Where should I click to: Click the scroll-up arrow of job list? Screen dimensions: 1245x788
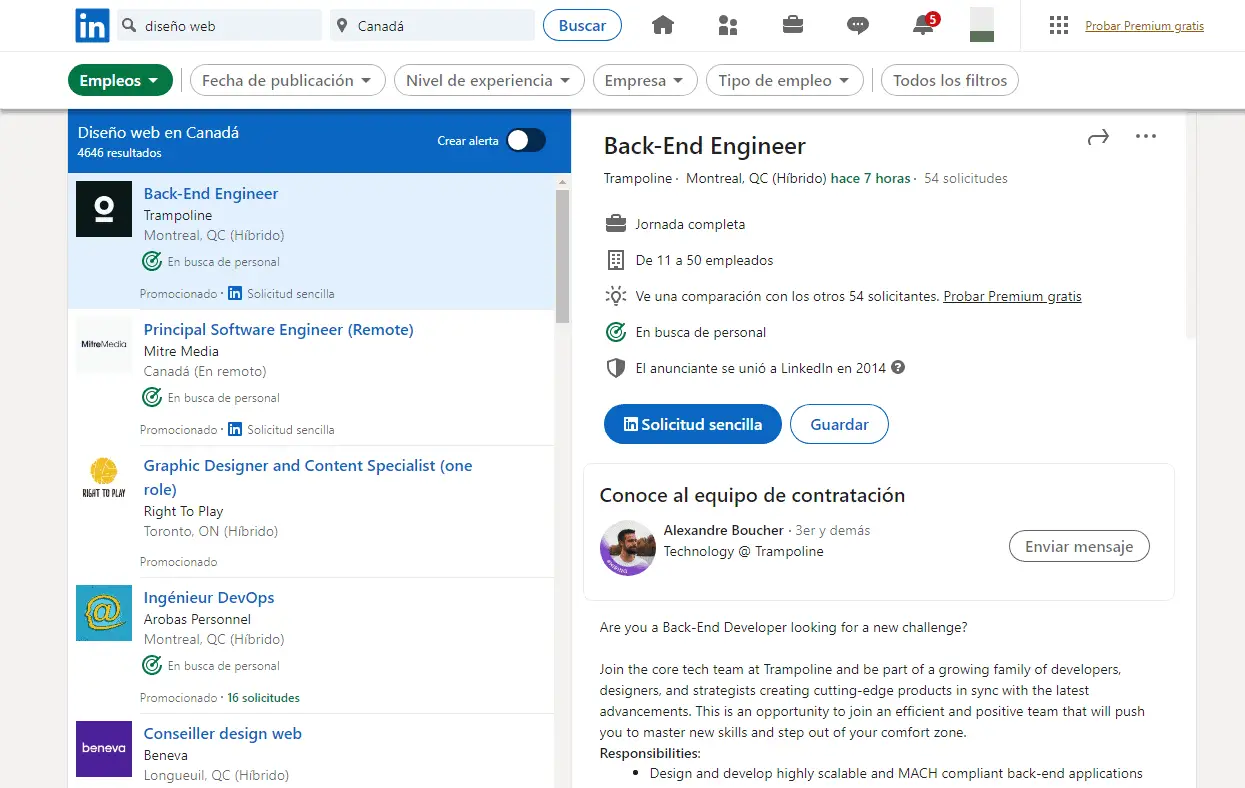click(562, 182)
